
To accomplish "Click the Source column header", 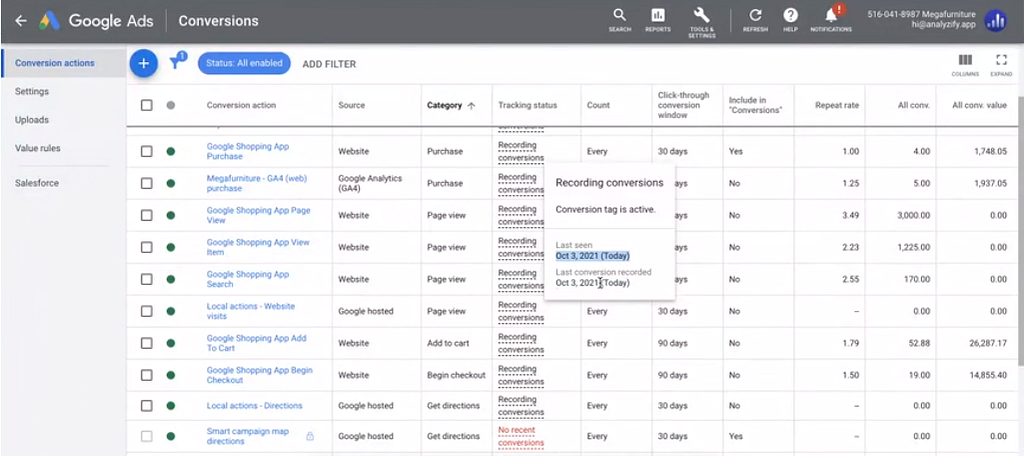I will point(351,105).
